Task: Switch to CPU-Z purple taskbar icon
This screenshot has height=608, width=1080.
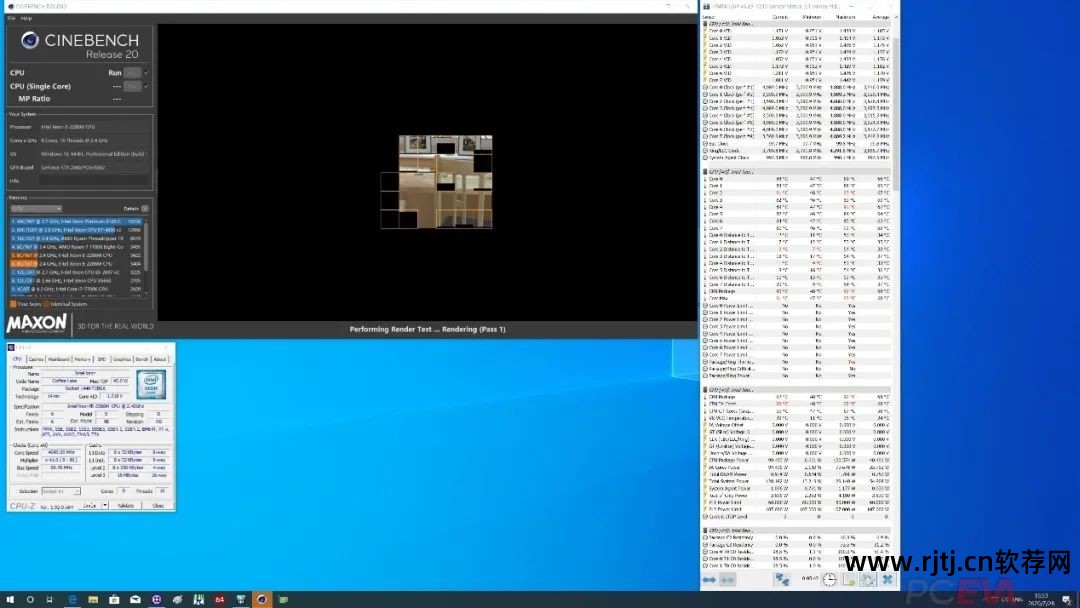Action: pos(156,600)
